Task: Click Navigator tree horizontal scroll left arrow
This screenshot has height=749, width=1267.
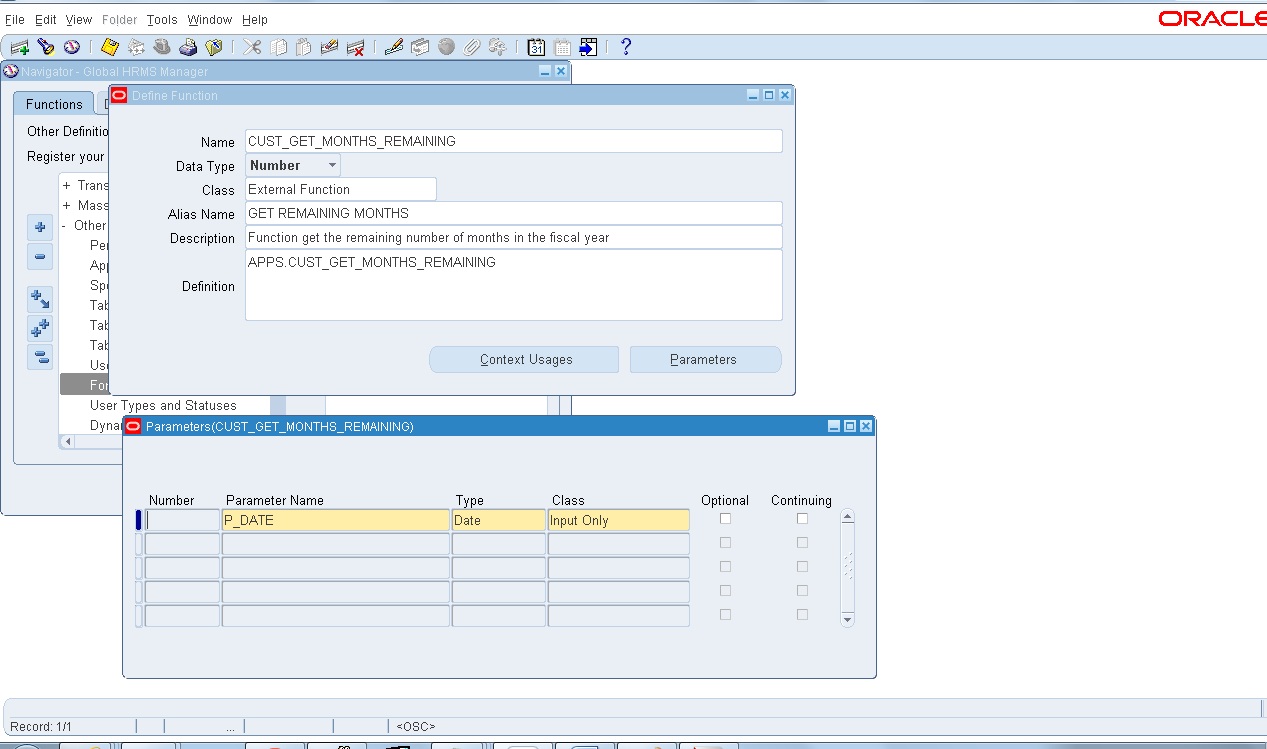Action: 68,441
